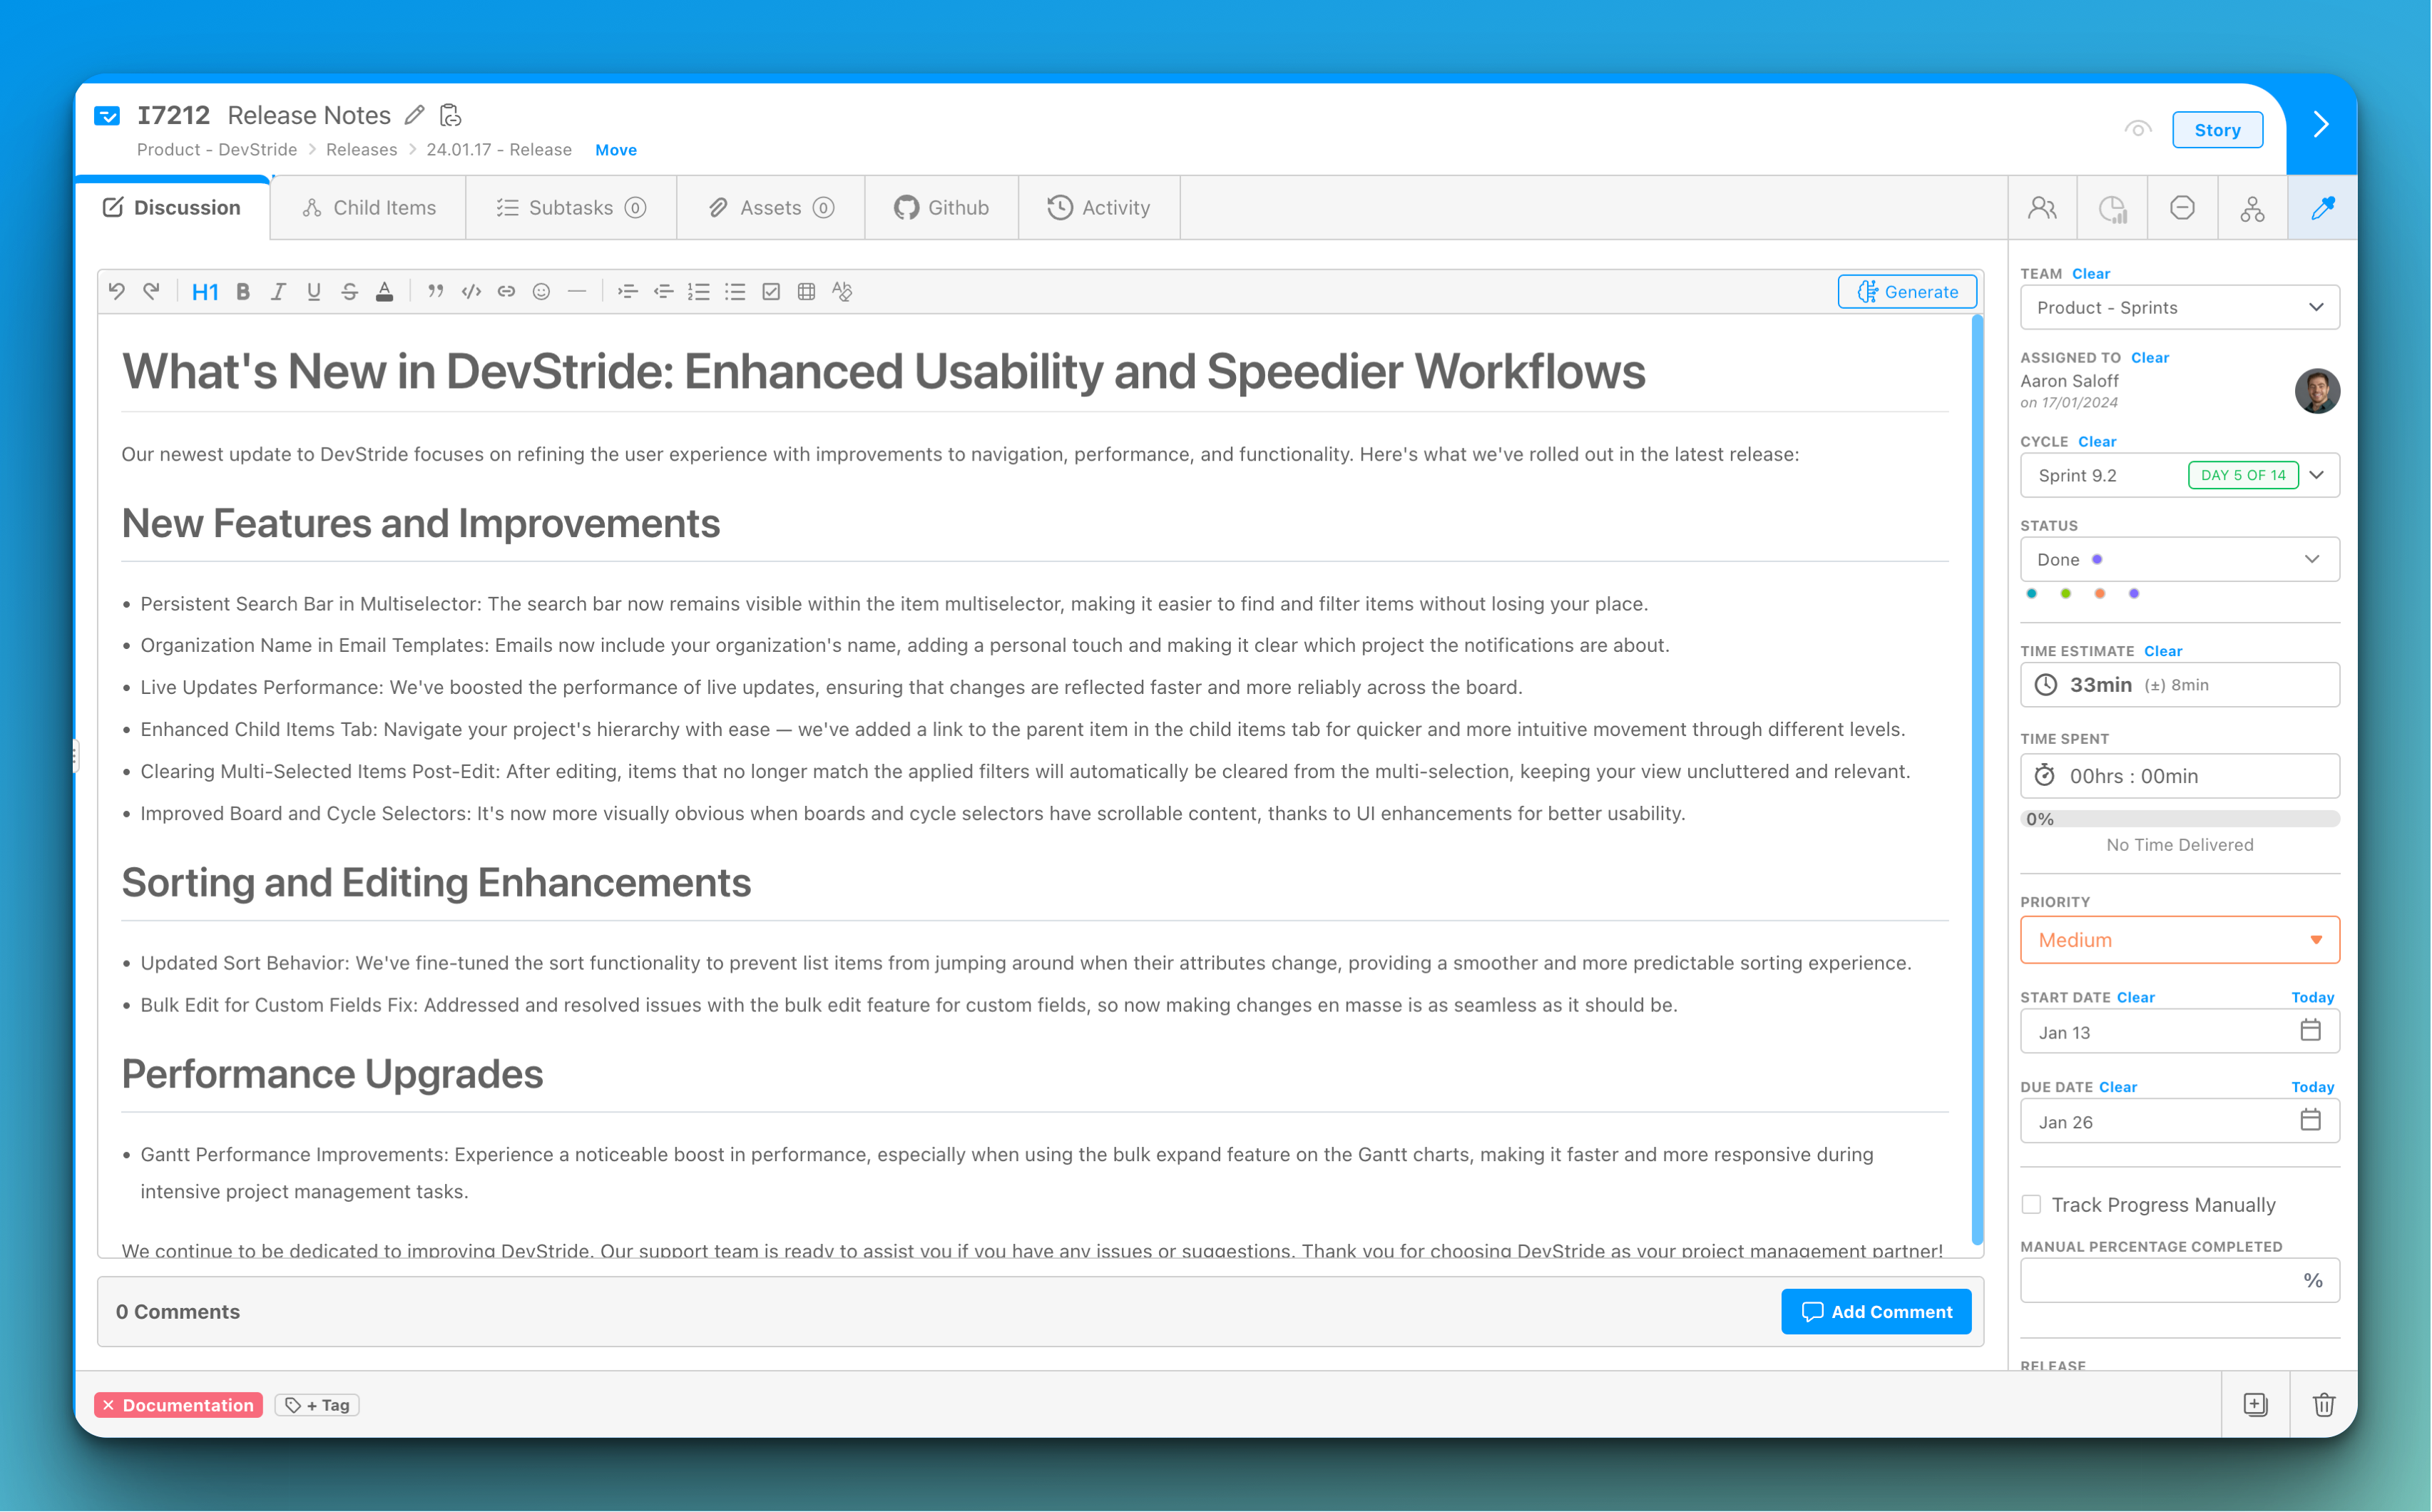Open the Priority dropdown set to Medium
The width and height of the screenshot is (2432, 1512).
click(2179, 940)
